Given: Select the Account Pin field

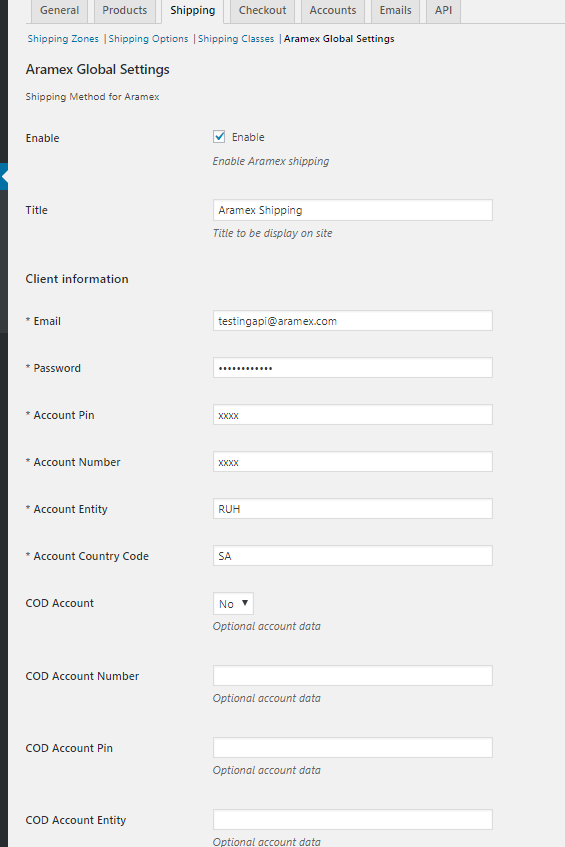Looking at the screenshot, I should [353, 415].
